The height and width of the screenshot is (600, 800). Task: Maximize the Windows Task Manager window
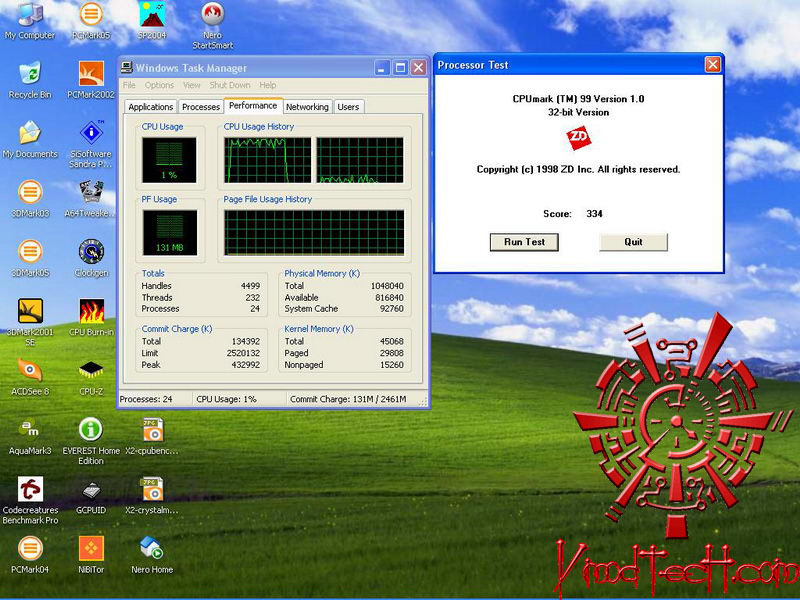click(x=400, y=67)
